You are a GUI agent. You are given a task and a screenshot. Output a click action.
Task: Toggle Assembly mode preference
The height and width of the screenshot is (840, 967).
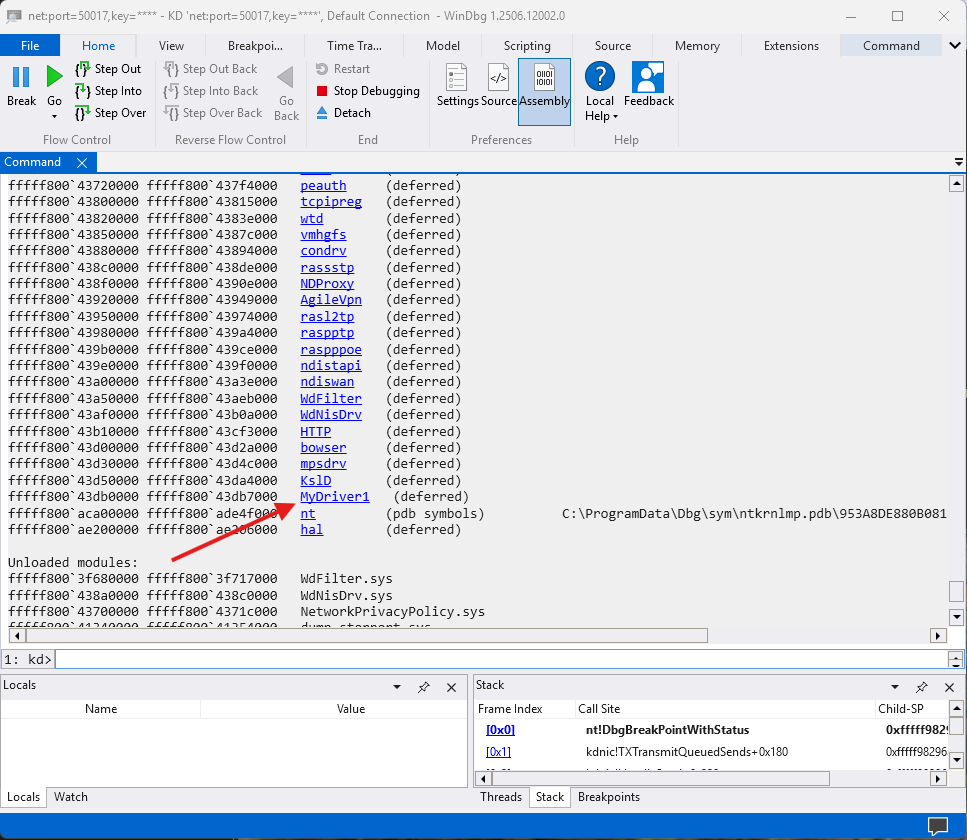[x=545, y=92]
